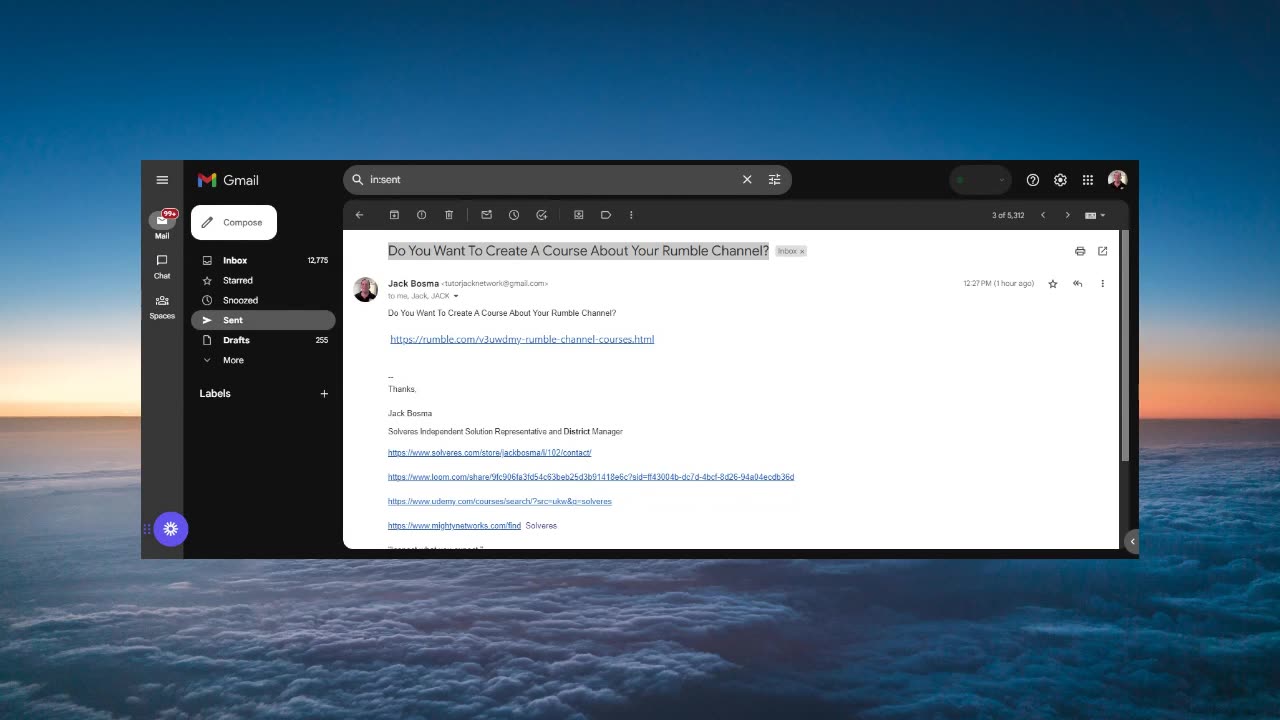1280x720 pixels.
Task: Open the Gmail main menu hamburger
Action: pyautogui.click(x=162, y=180)
